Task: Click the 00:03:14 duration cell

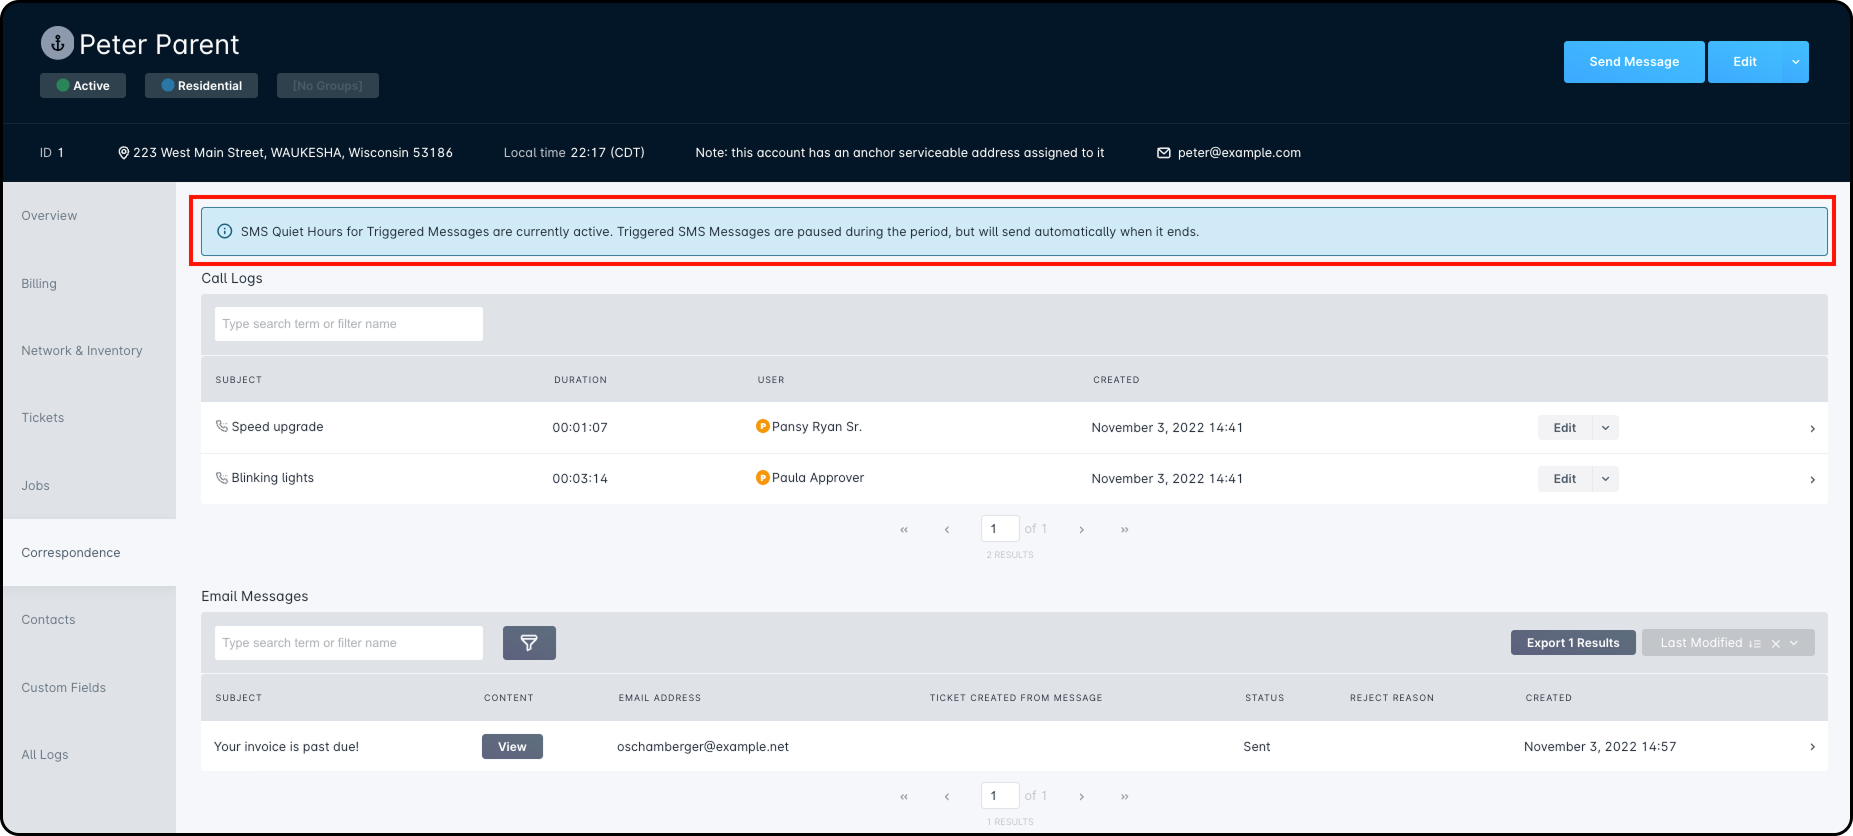Action: click(580, 479)
